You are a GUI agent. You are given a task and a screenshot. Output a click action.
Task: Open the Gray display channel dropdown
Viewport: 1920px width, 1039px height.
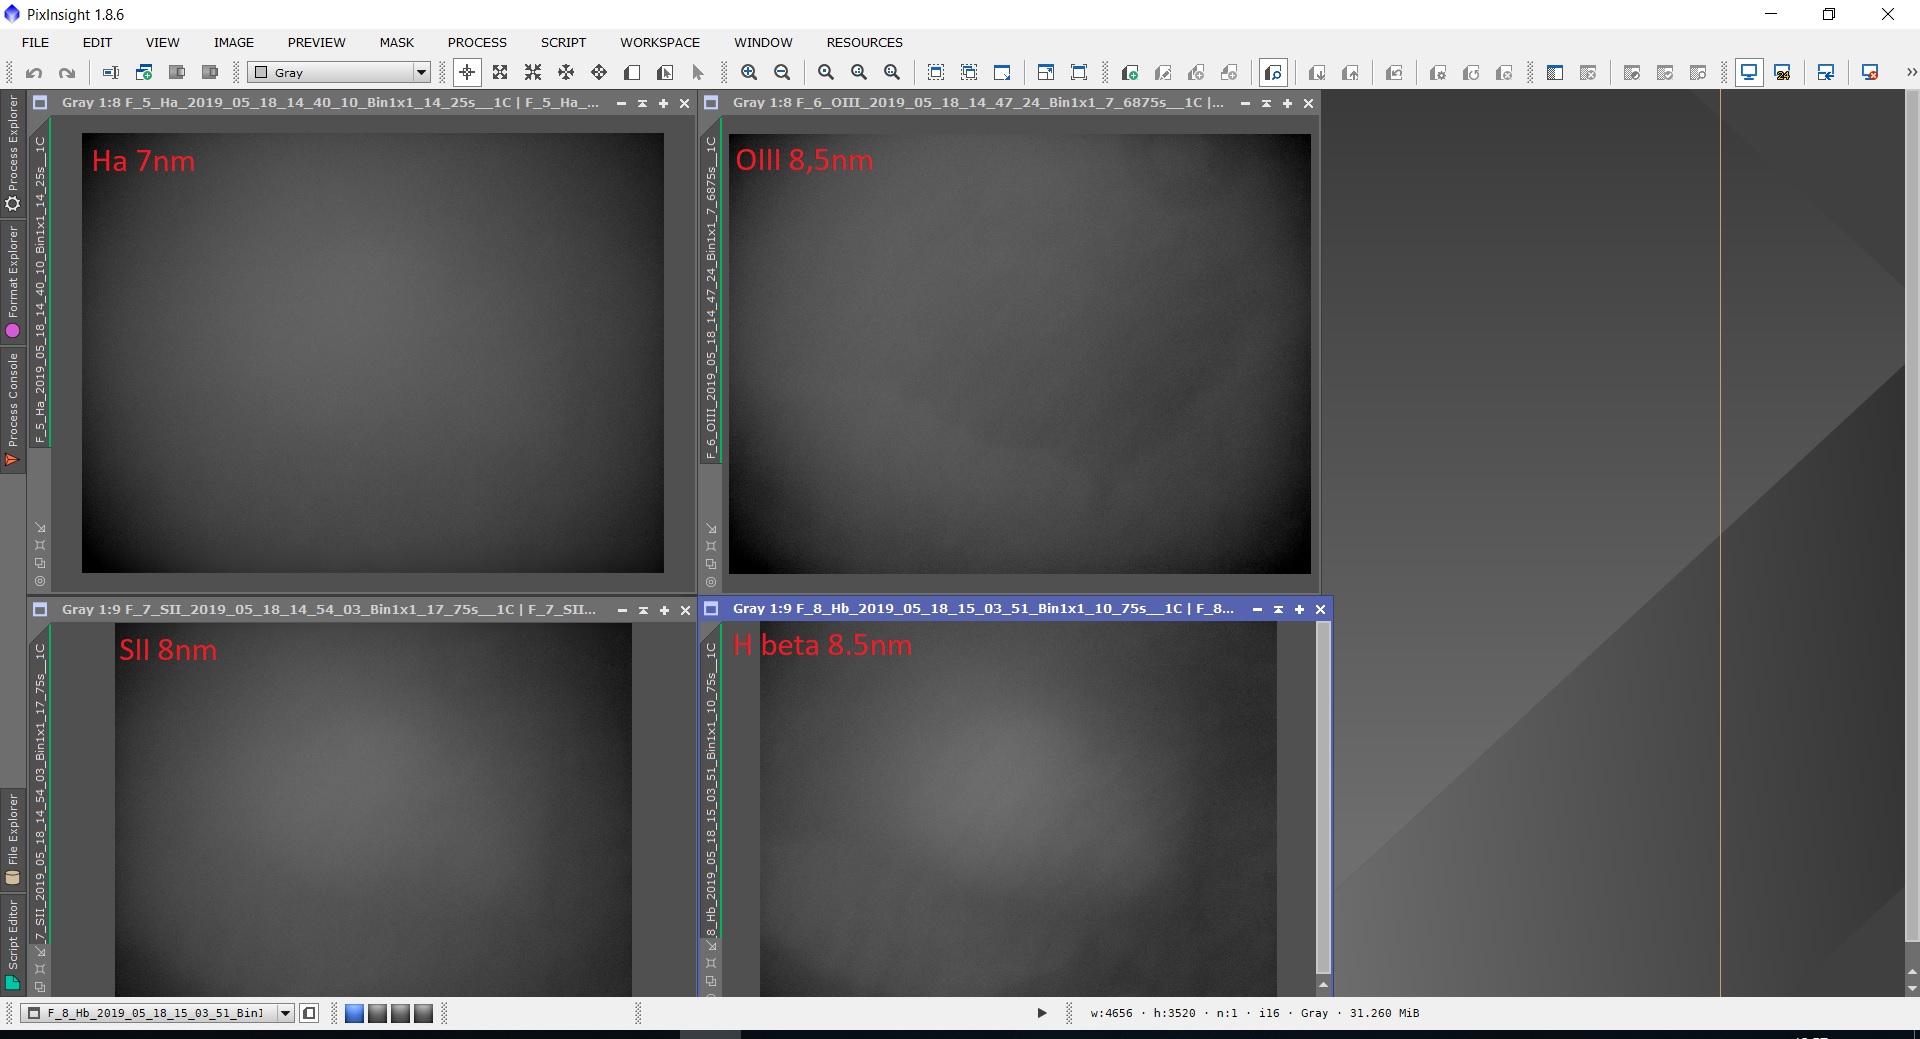339,73
